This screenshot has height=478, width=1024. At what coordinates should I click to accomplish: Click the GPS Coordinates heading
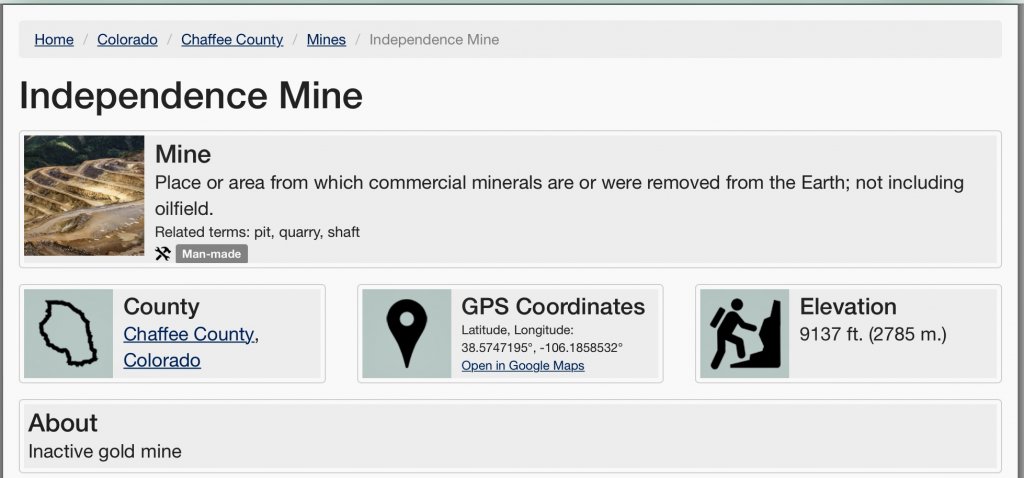point(553,307)
